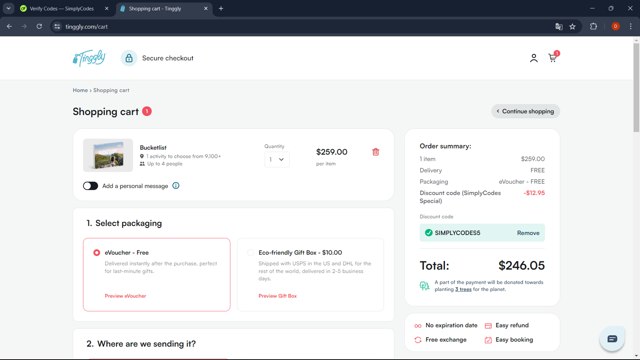Screen dimensions: 640x360
Task: Remove the SIMPLYCODES5 discount code
Action: (x=528, y=233)
